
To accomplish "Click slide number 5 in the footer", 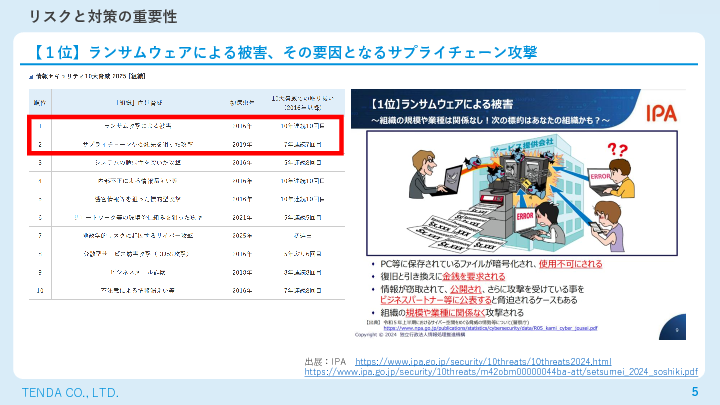I will tap(695, 391).
